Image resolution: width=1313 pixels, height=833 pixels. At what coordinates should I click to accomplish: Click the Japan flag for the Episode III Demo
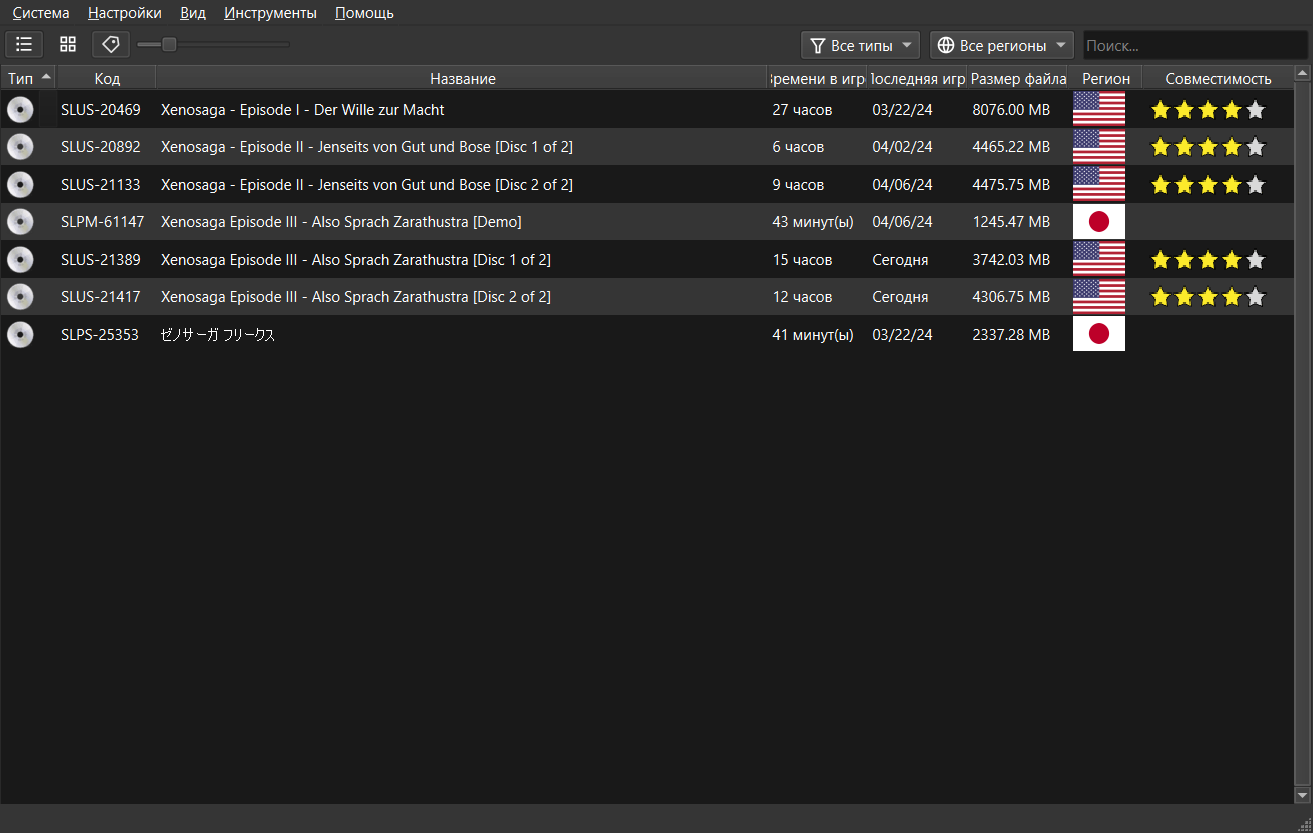point(1099,222)
